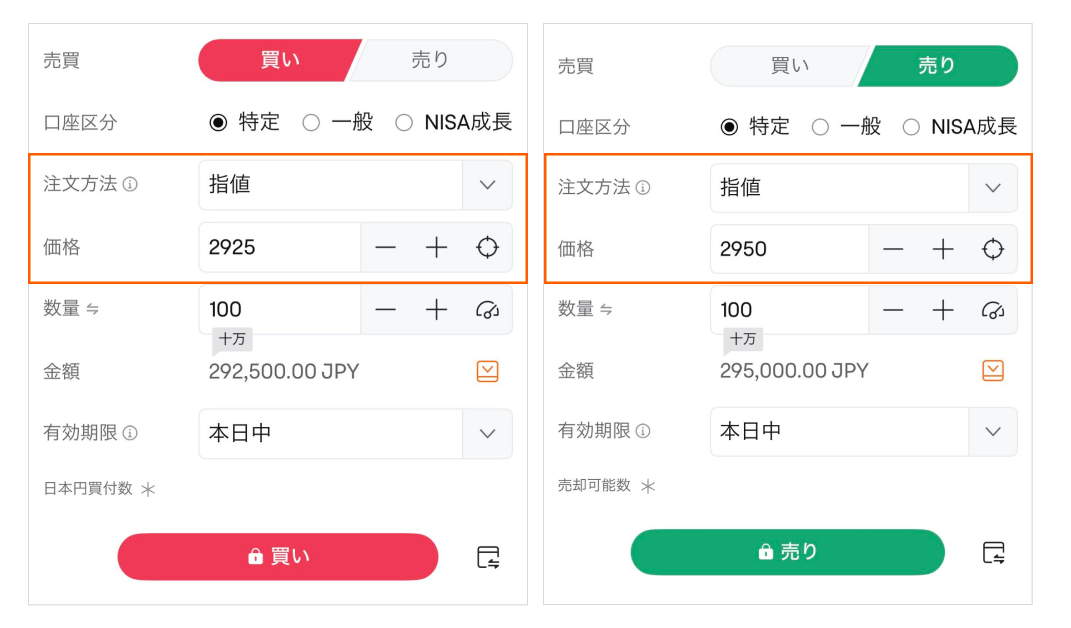Click orange icon next to 295,000.00 JPY
Image resolution: width=1071 pixels, height=628 pixels.
click(992, 371)
